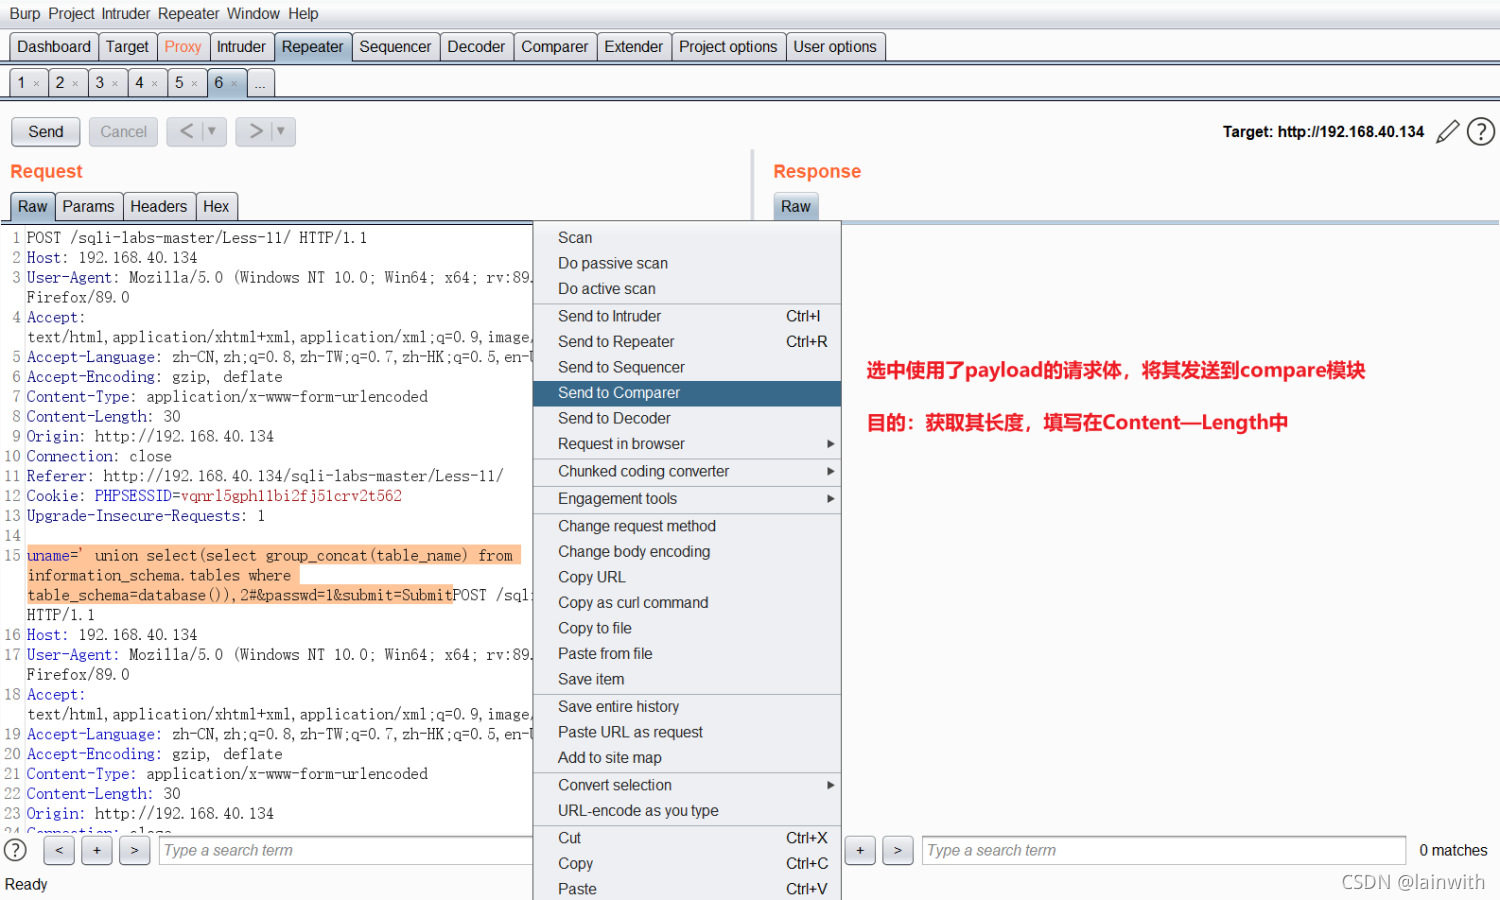This screenshot has height=900, width=1500.
Task: Click request search term field
Action: point(346,851)
